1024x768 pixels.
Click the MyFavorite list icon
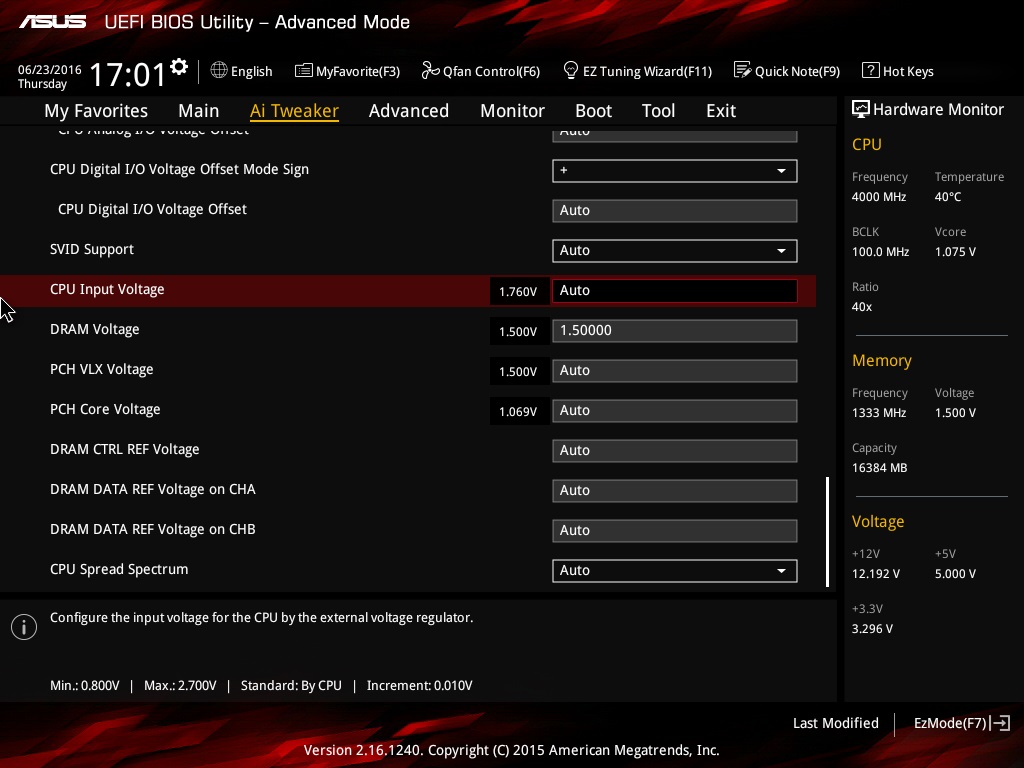click(303, 71)
